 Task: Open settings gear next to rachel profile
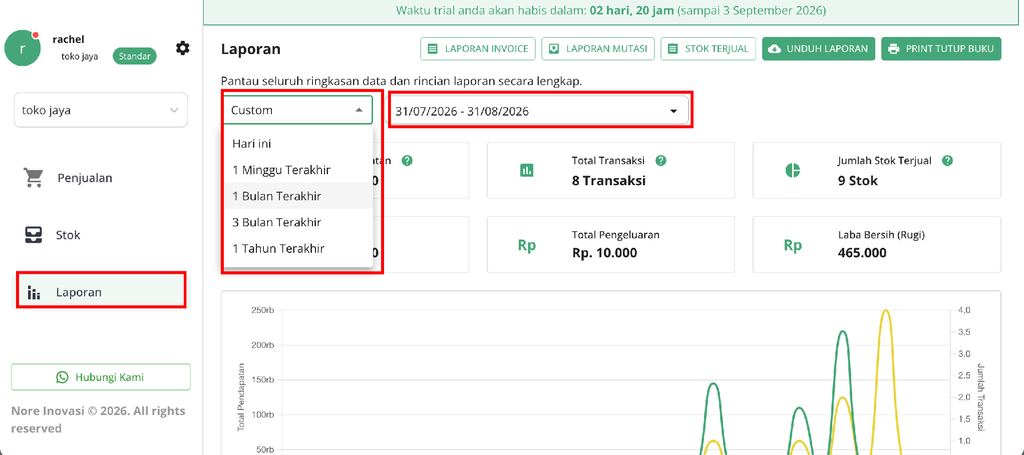pos(183,48)
